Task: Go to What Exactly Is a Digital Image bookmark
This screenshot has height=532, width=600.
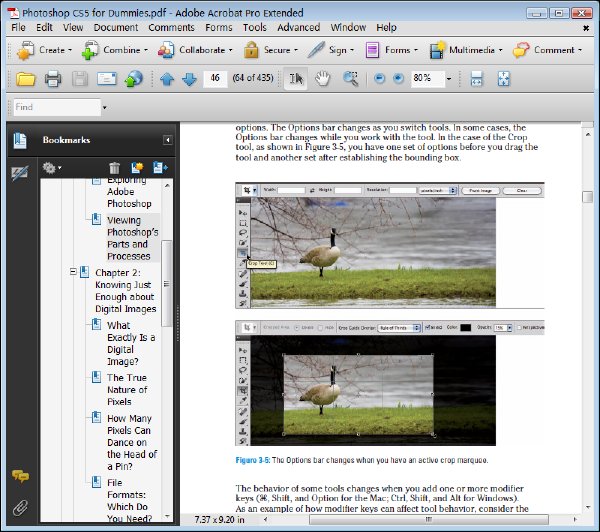Action: point(131,343)
